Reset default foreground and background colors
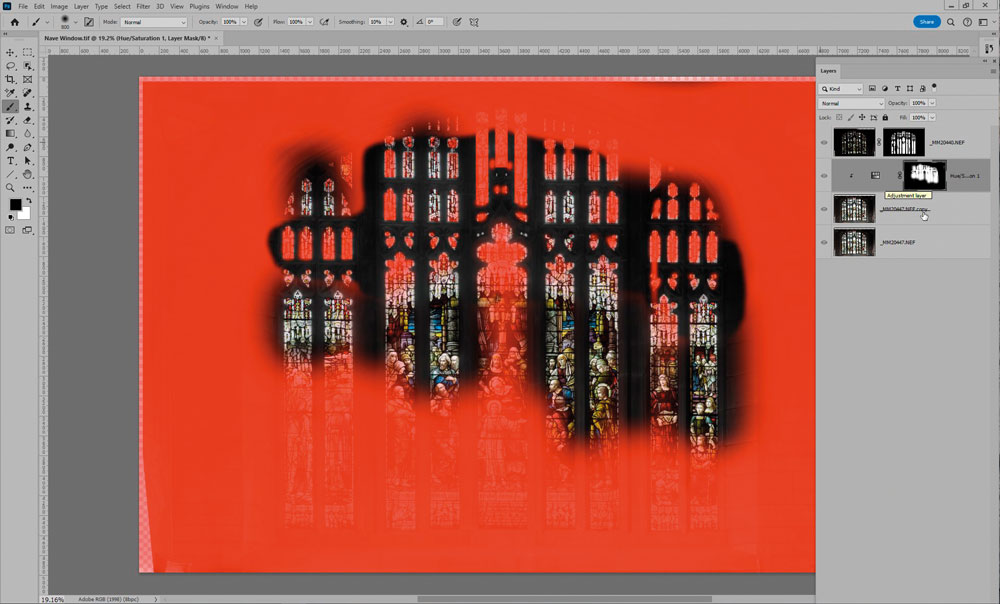 pos(11,217)
